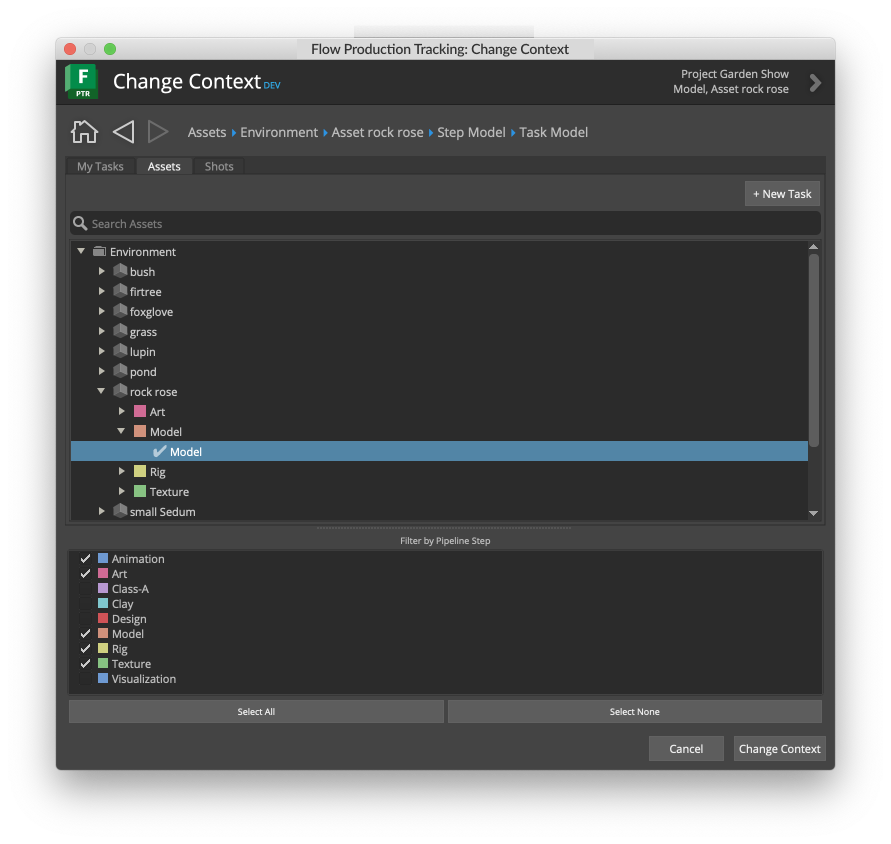
Task: Expand the pond asset node
Action: pos(102,371)
